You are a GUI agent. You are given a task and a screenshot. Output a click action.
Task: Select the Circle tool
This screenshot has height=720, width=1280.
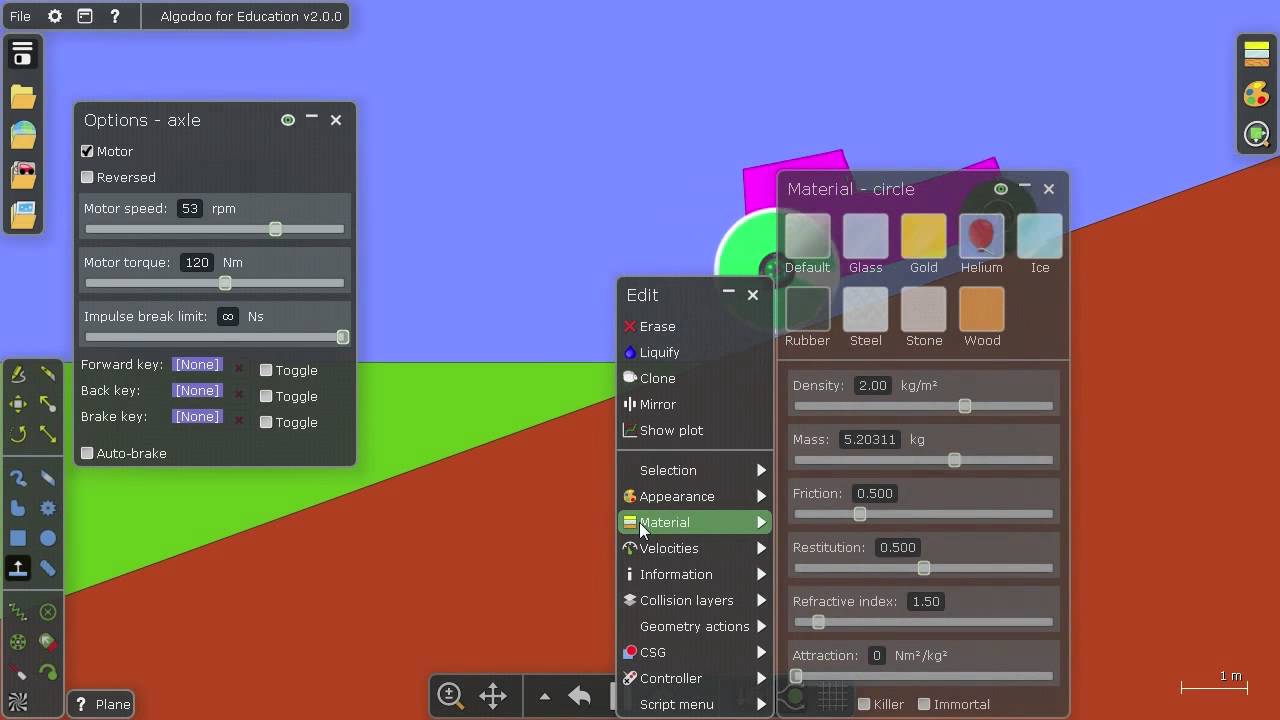tap(48, 538)
